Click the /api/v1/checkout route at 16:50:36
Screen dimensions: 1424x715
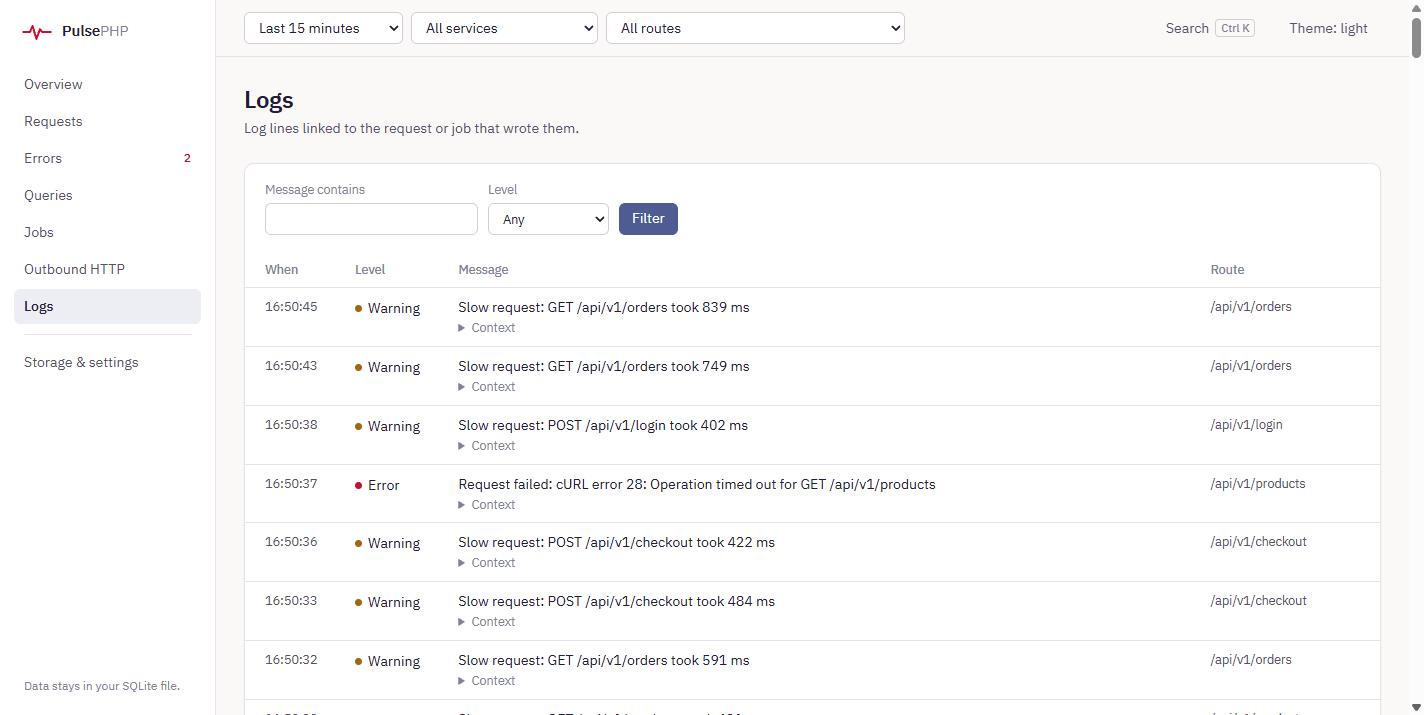(1258, 542)
